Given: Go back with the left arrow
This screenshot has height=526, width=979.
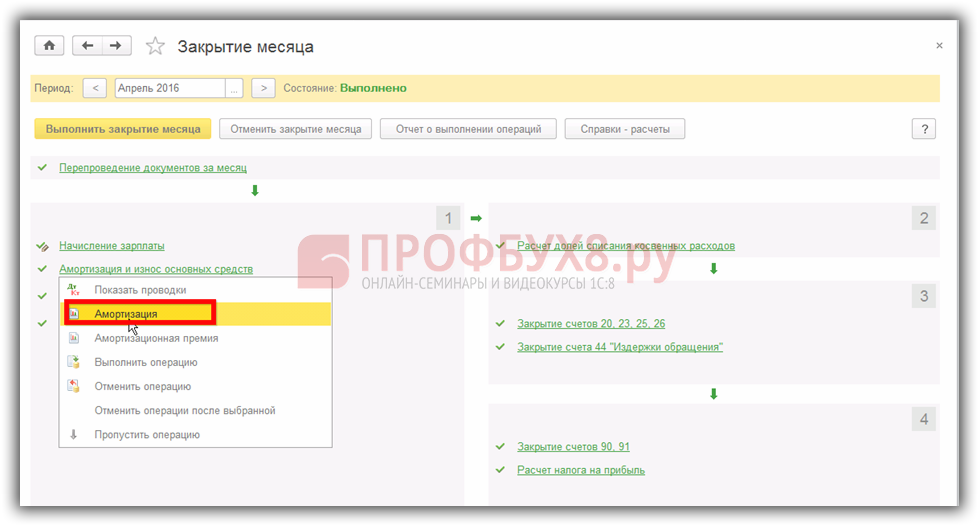Looking at the screenshot, I should (88, 46).
